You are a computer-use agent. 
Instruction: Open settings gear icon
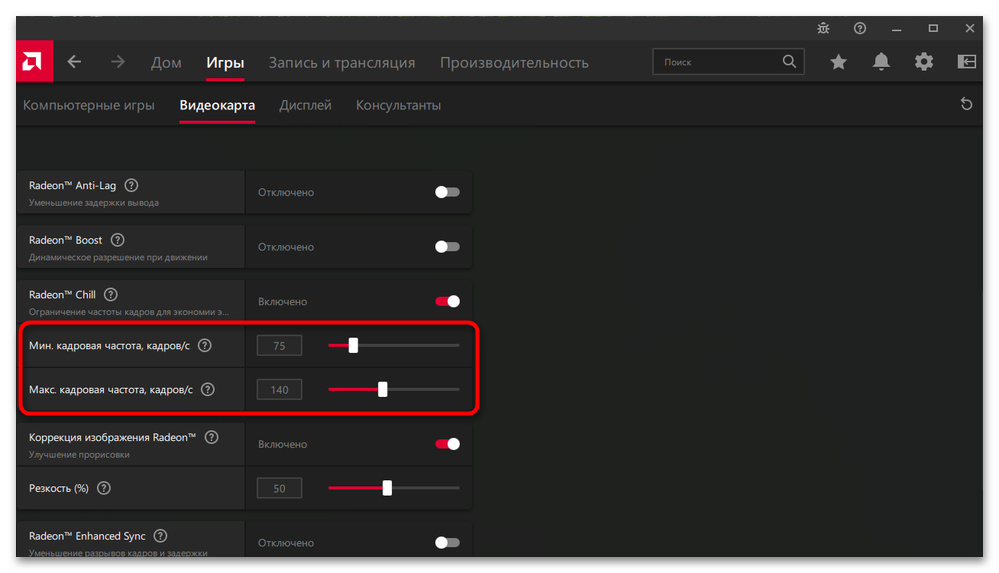(924, 62)
